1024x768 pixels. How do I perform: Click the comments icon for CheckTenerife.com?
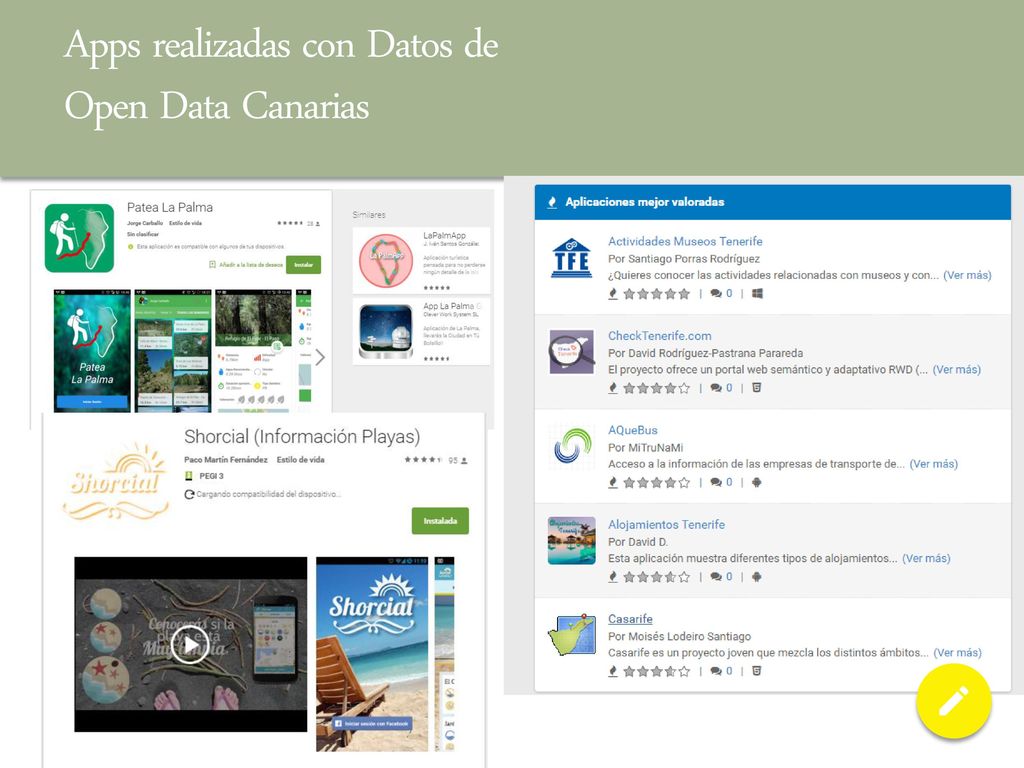pyautogui.click(x=716, y=388)
